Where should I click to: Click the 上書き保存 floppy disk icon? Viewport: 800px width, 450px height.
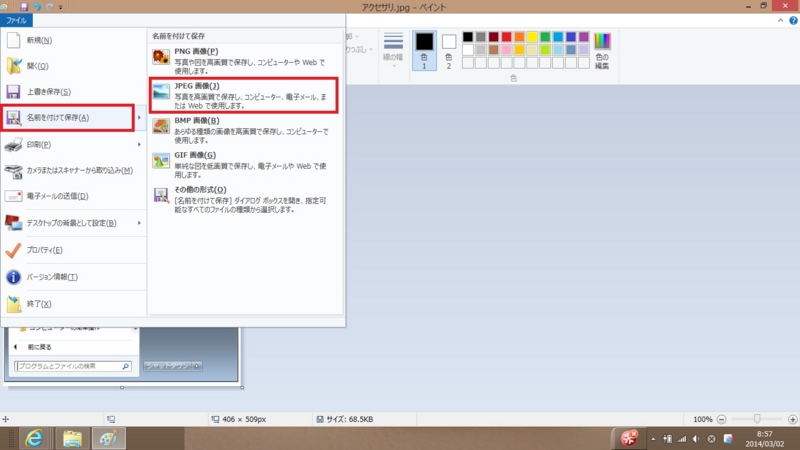pos(13,92)
